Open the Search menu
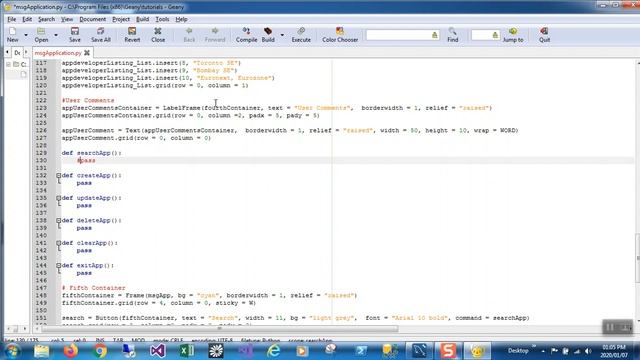Image resolution: width=640 pixels, height=360 pixels. pos(46,19)
